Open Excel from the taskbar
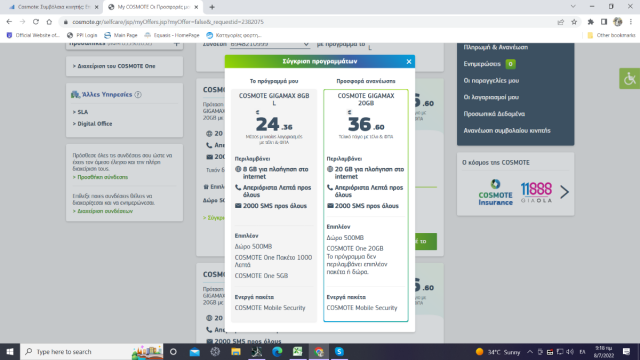This screenshot has height=360, width=640. [298, 351]
